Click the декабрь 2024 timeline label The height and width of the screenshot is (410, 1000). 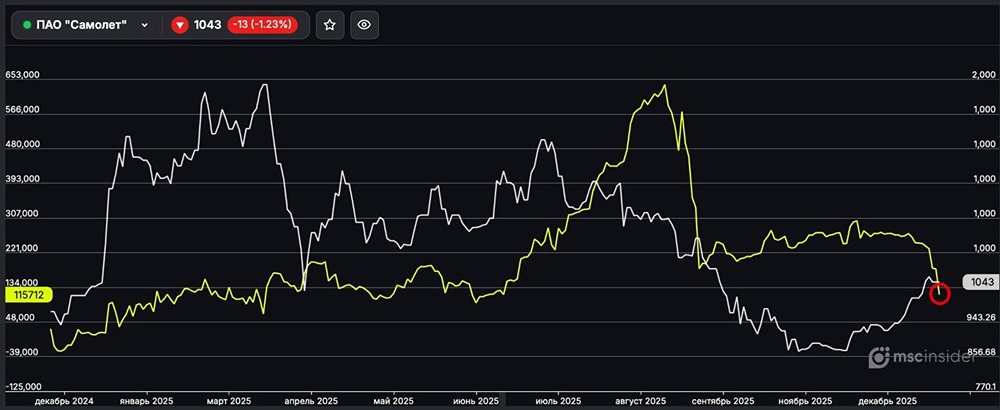tap(63, 400)
